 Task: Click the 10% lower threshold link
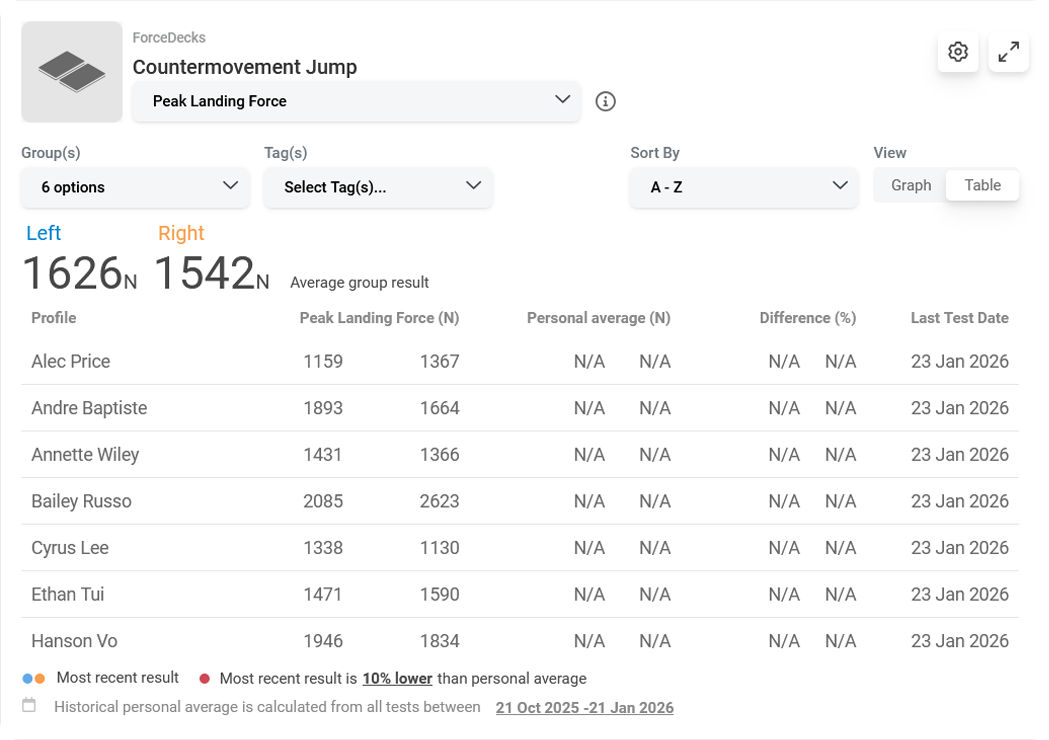pyautogui.click(x=397, y=678)
